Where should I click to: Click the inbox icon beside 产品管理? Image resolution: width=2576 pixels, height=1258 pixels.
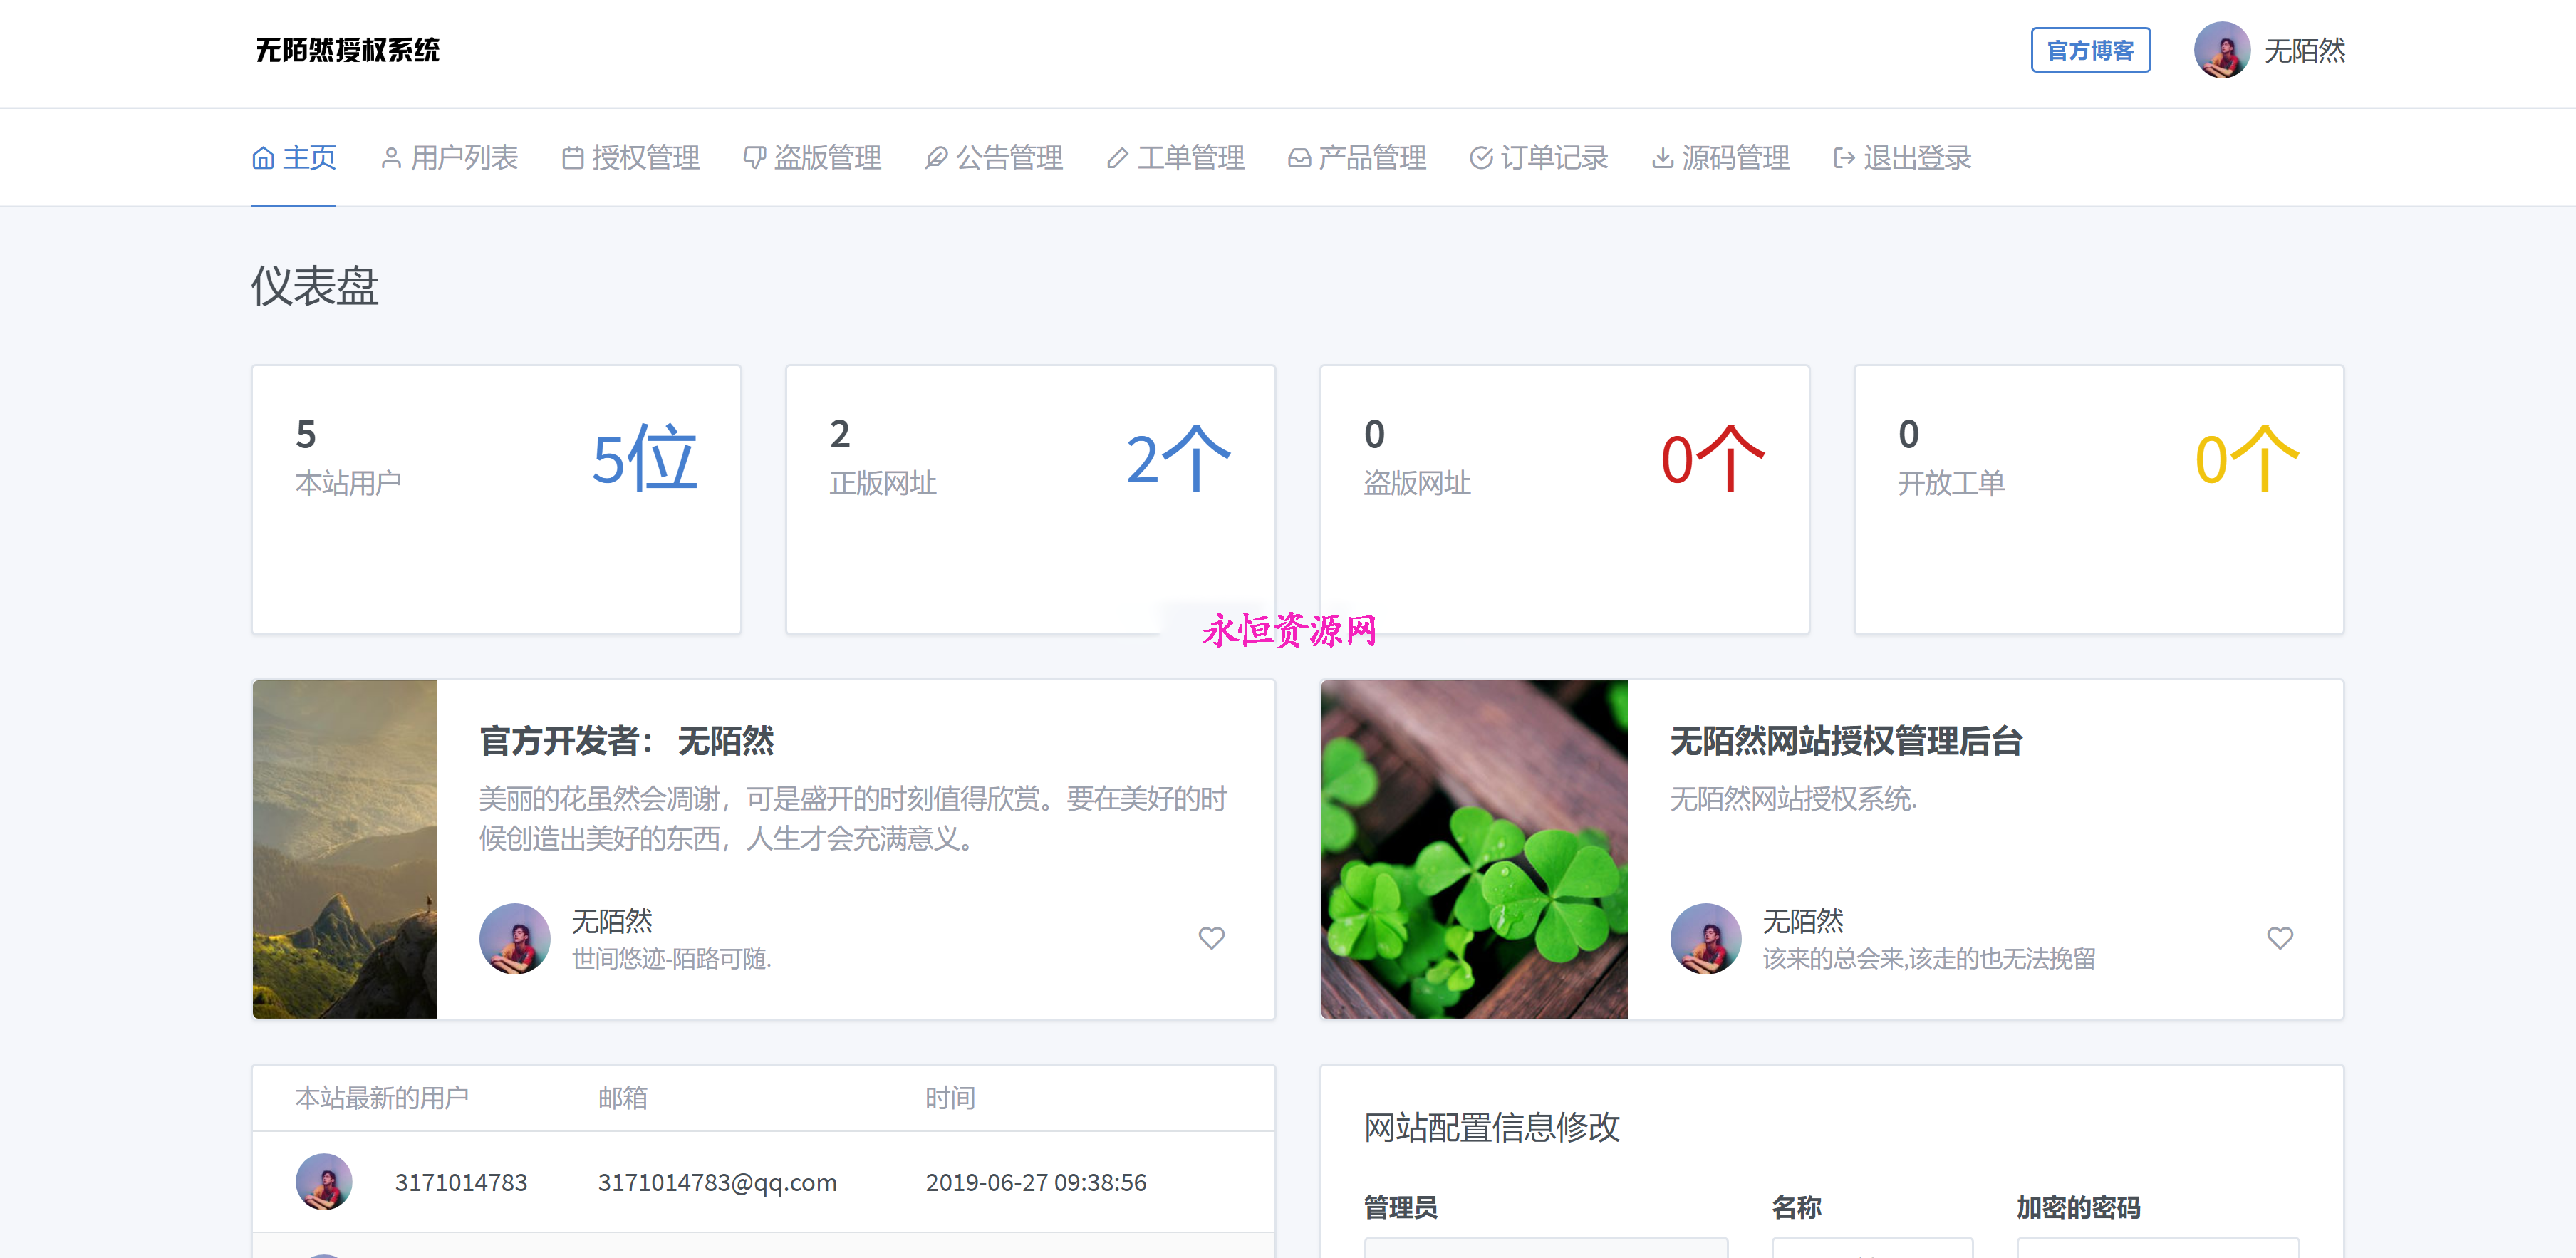[x=1299, y=158]
